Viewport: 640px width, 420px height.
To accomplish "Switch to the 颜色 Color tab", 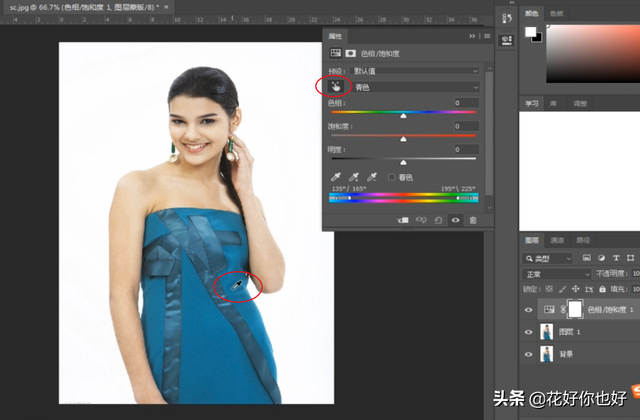I will click(531, 13).
